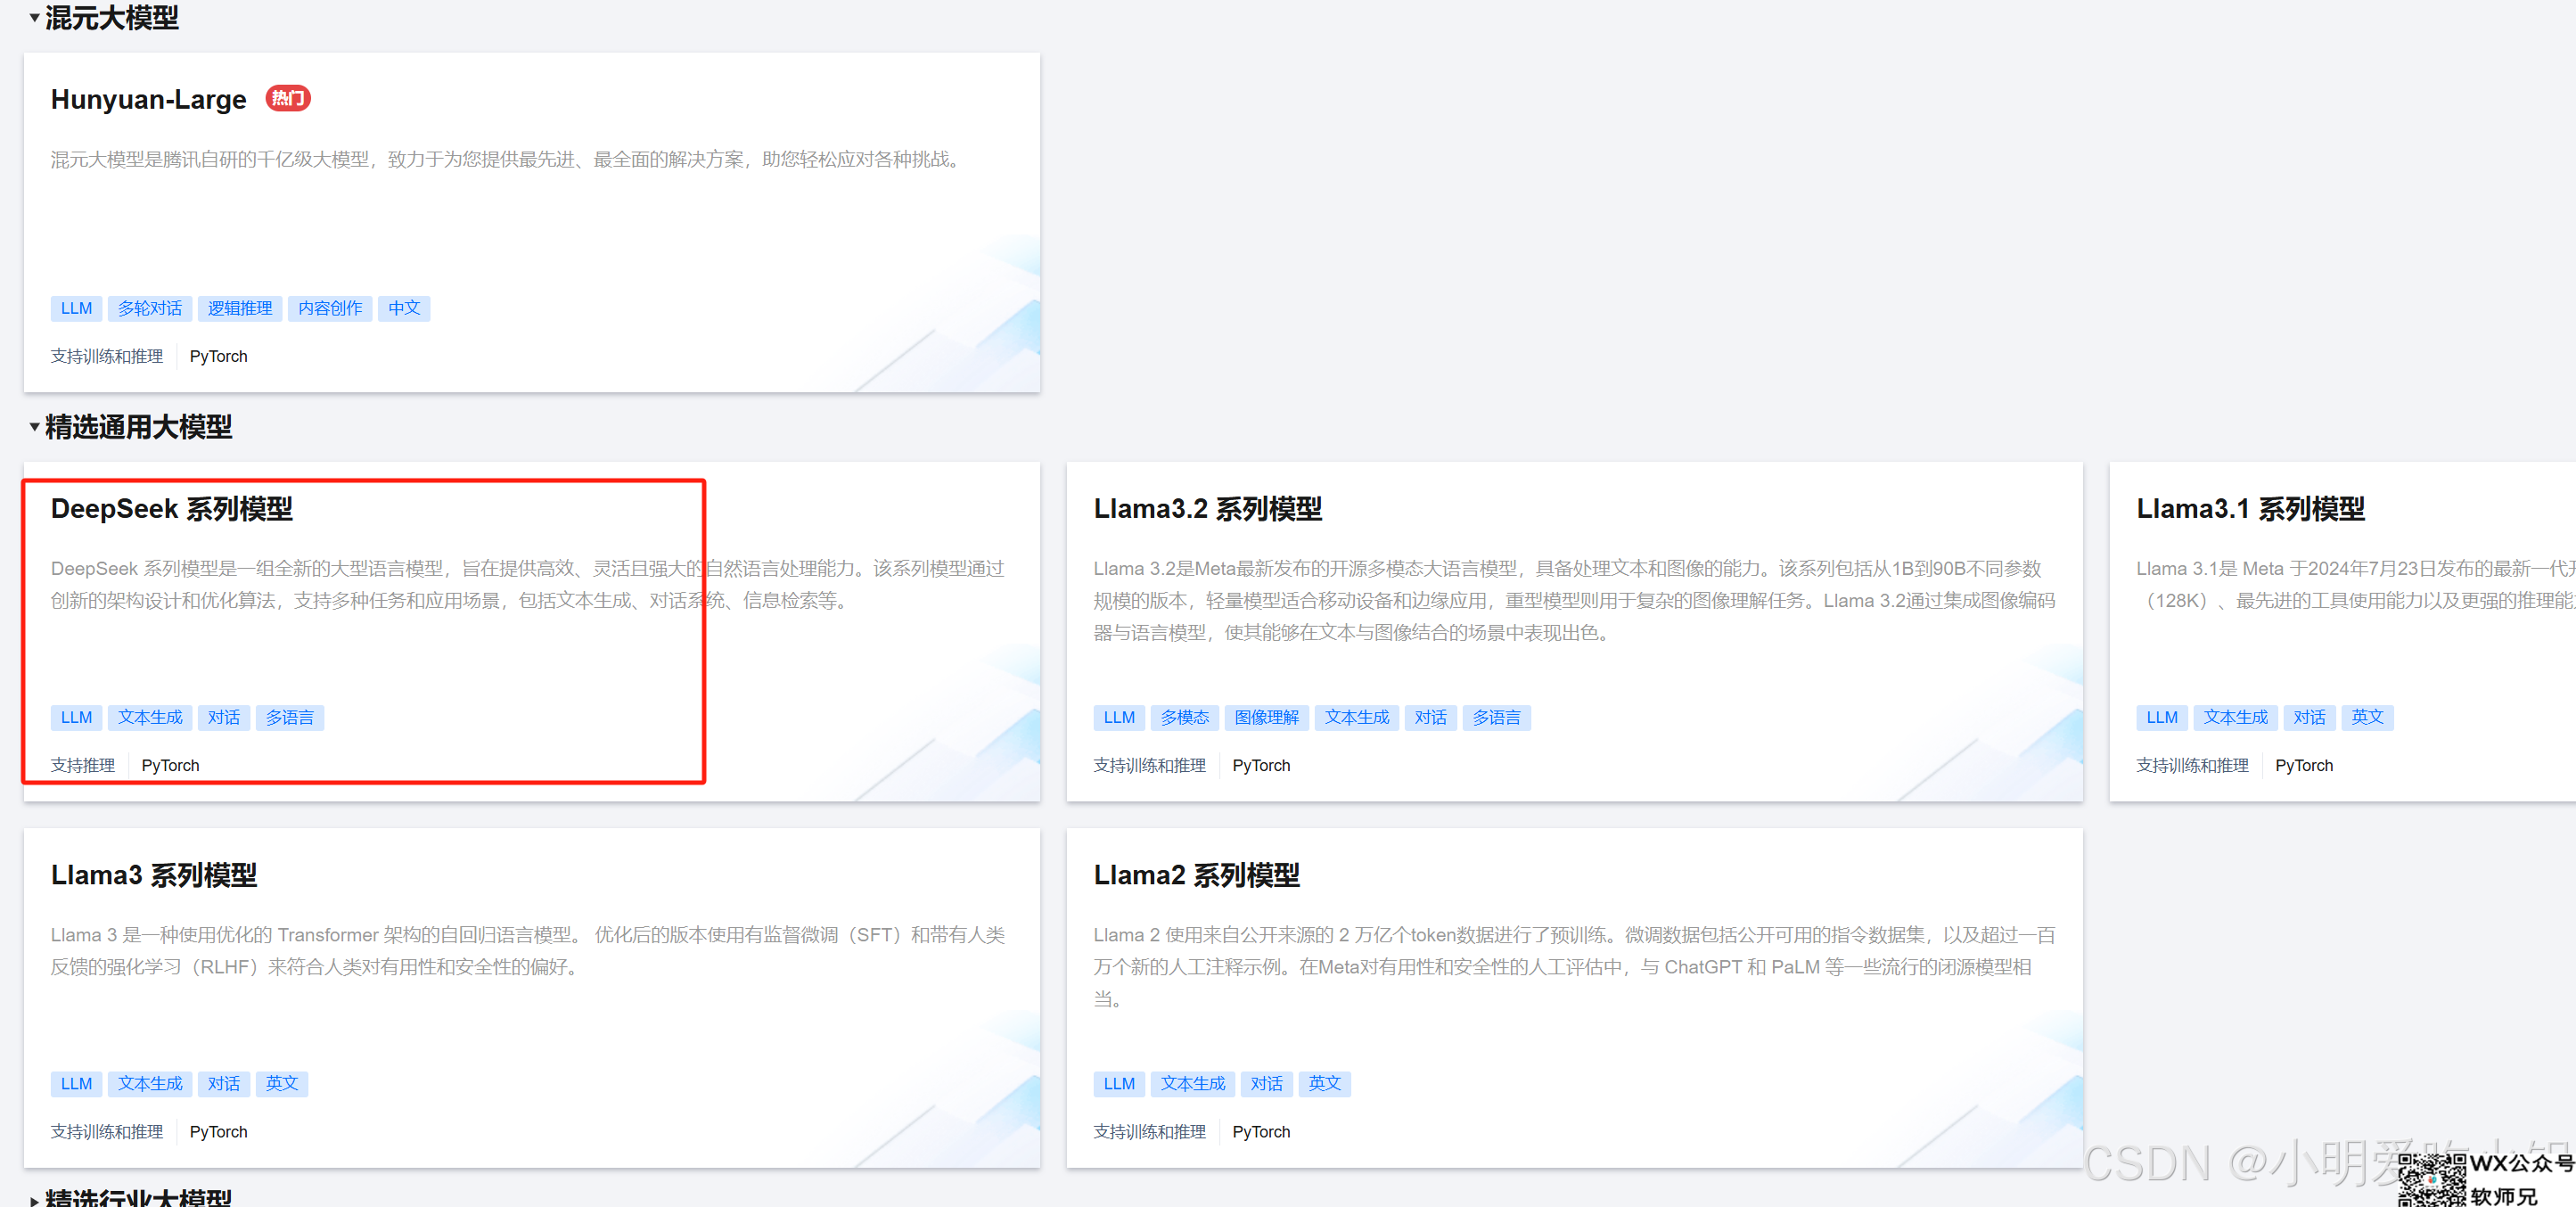
Task: Click 支持训练和推理 on Llama3.1 card
Action: (2193, 765)
